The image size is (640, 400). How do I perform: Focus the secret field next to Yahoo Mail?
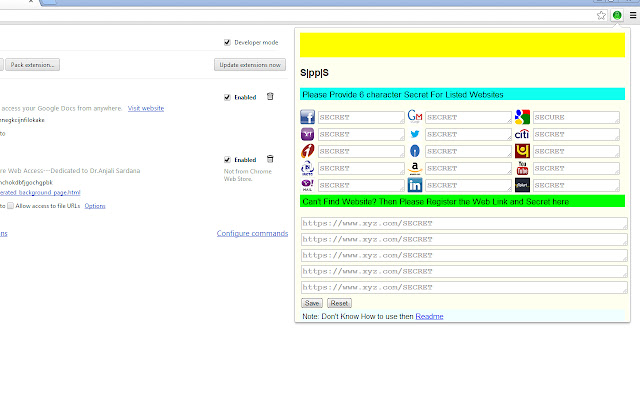[361, 185]
